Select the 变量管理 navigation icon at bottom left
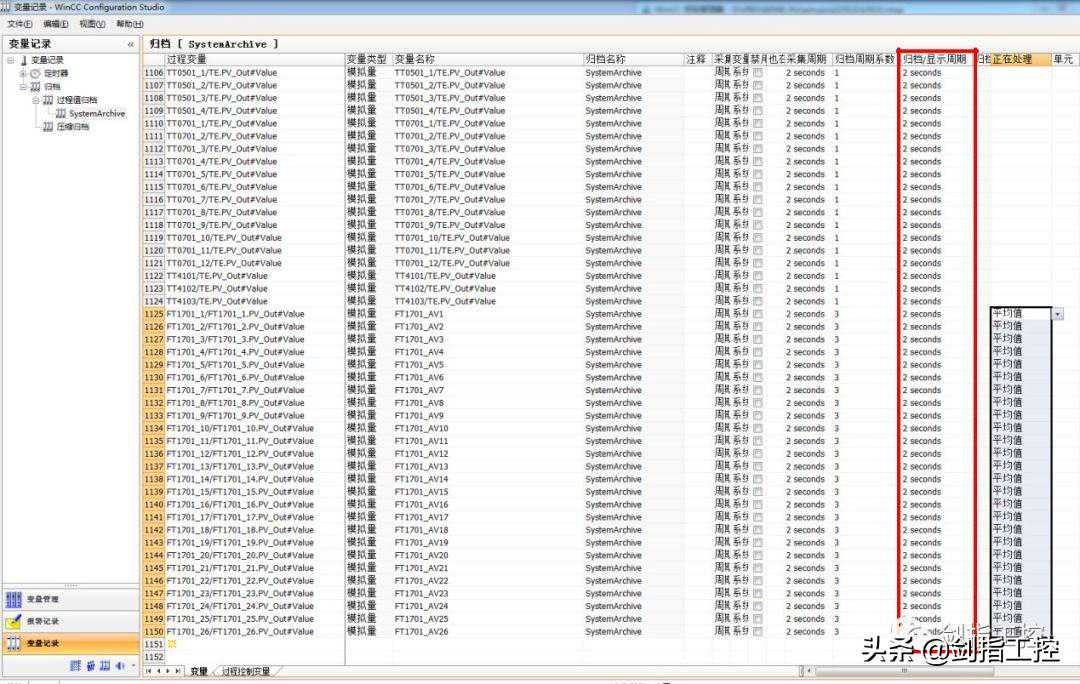This screenshot has height=684, width=1080. [14, 599]
